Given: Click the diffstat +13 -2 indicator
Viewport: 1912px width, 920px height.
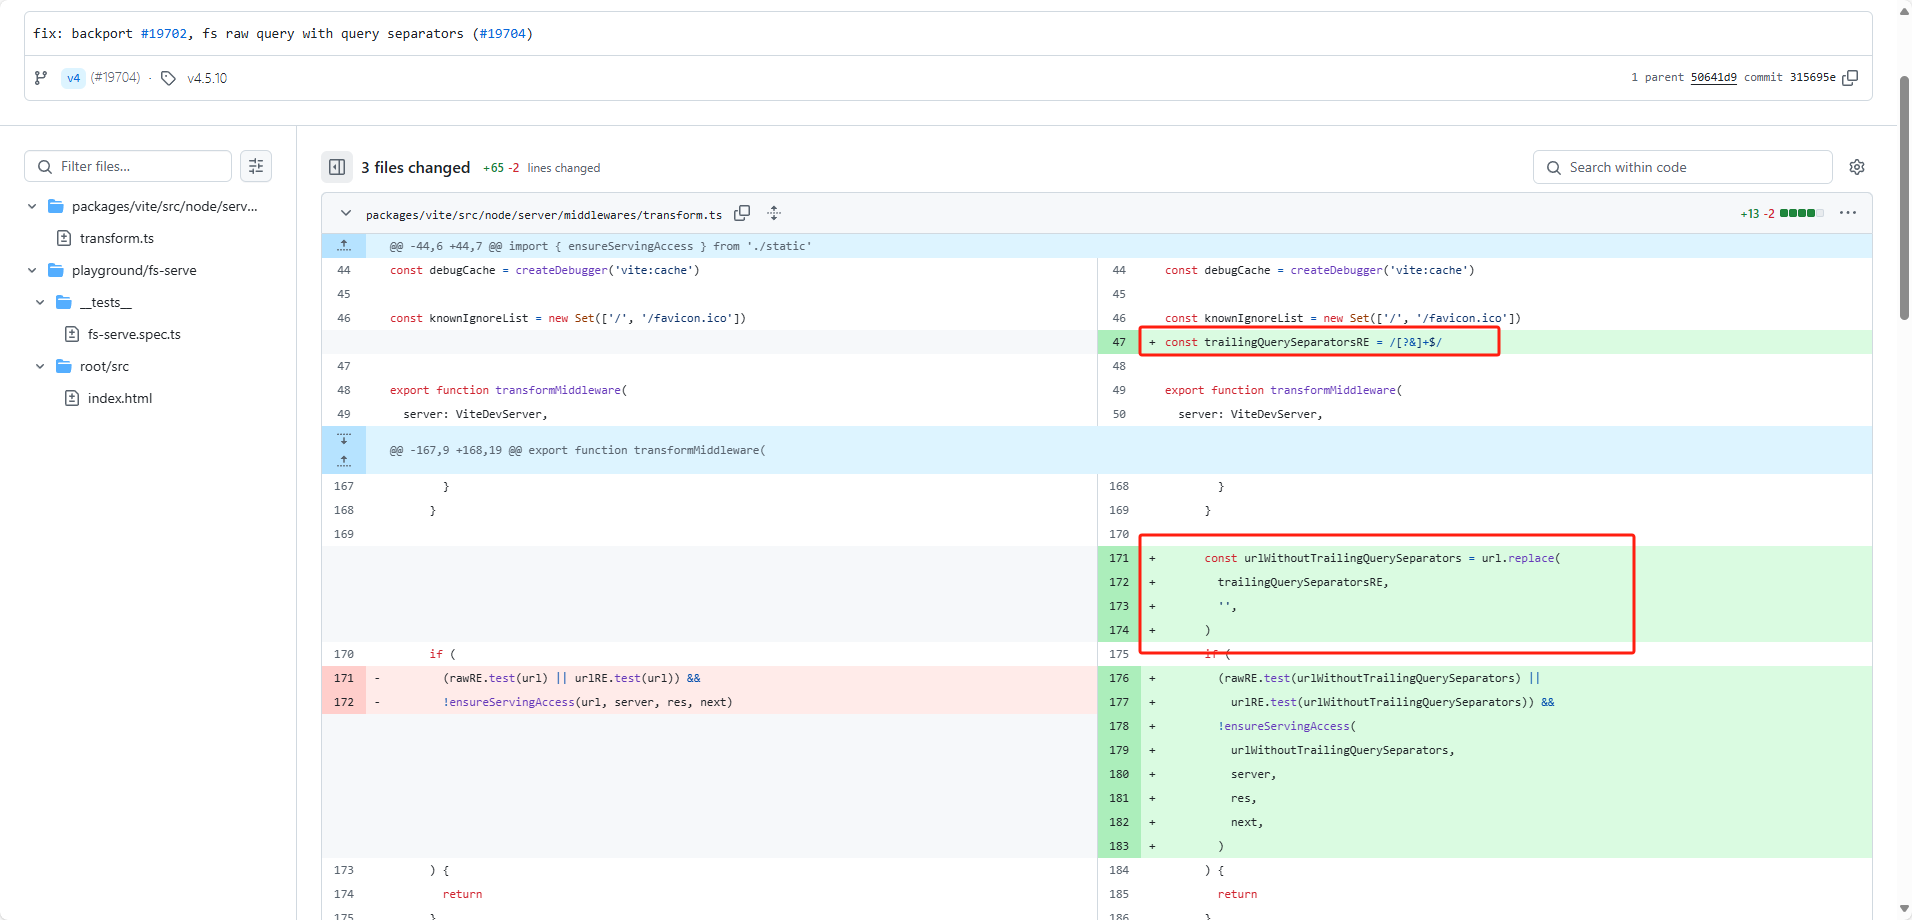Looking at the screenshot, I should click(x=1782, y=213).
